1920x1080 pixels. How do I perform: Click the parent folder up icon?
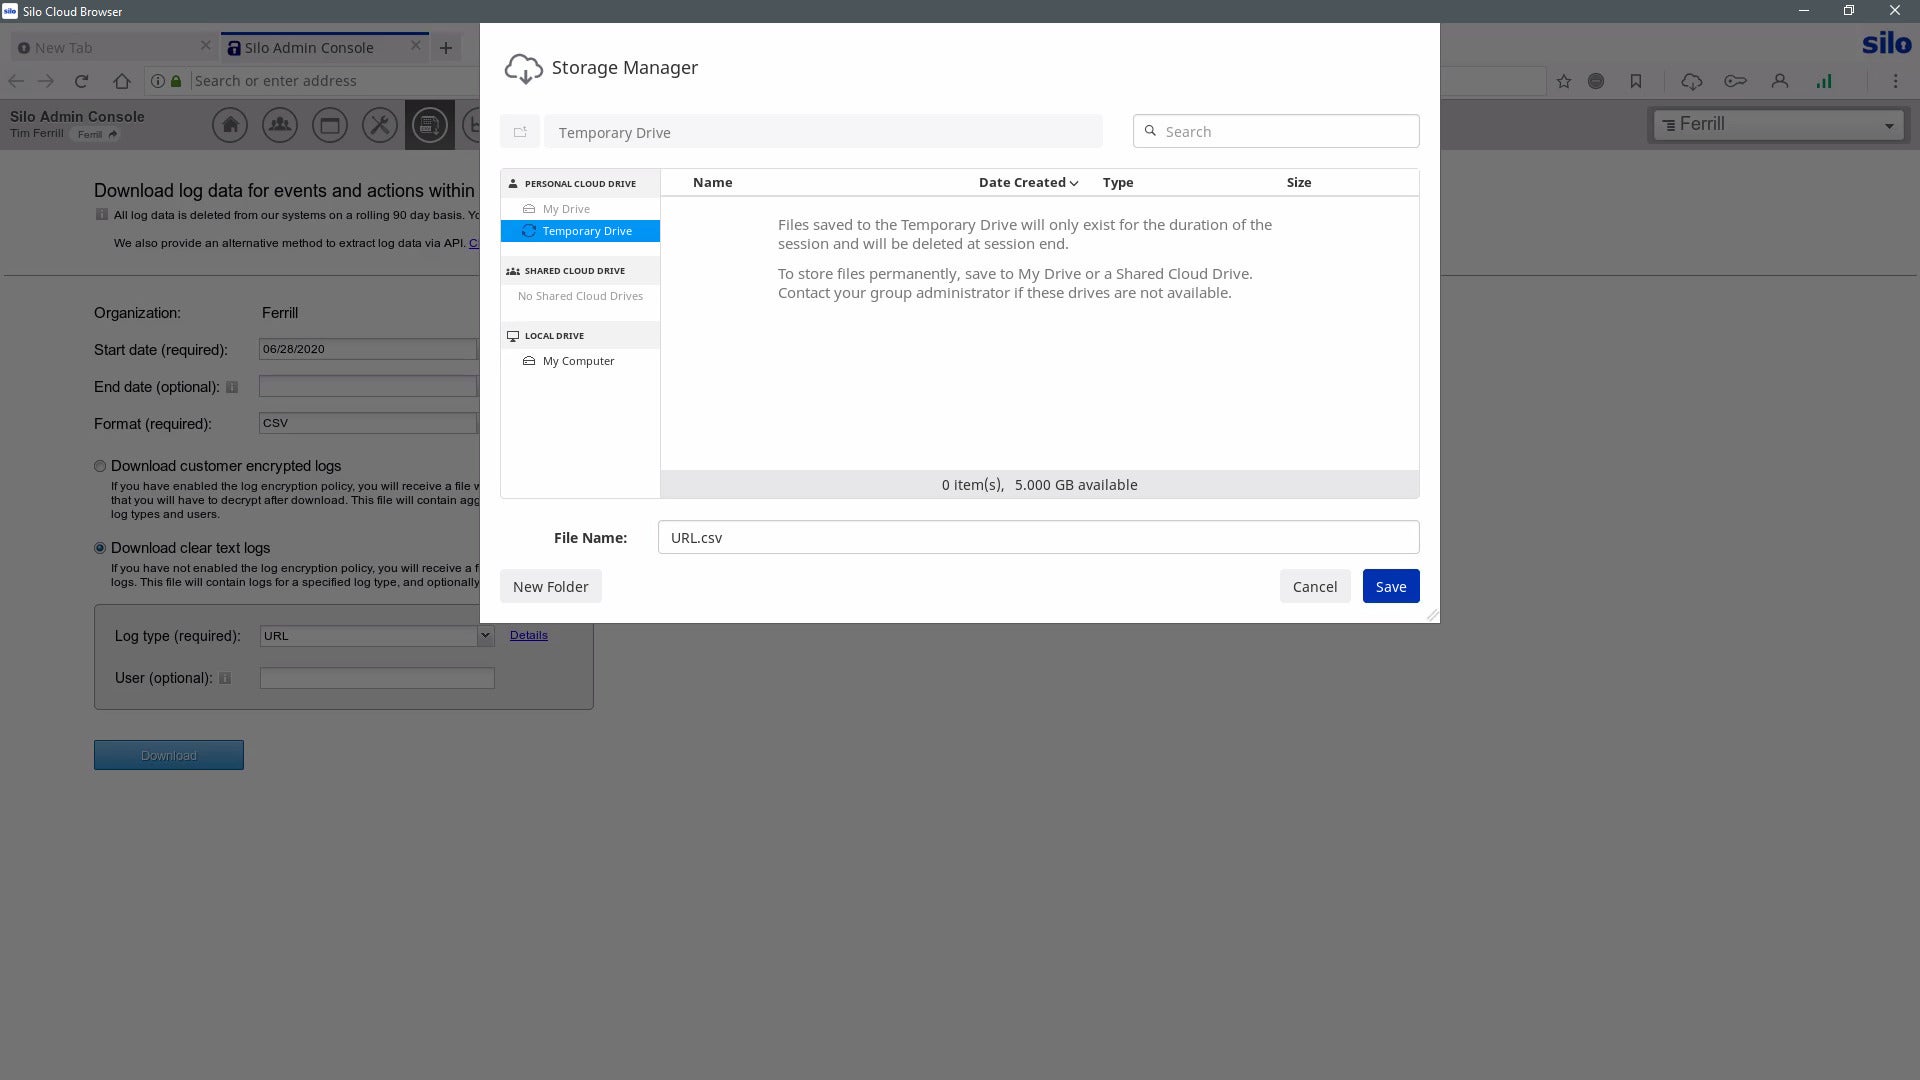pyautogui.click(x=520, y=132)
